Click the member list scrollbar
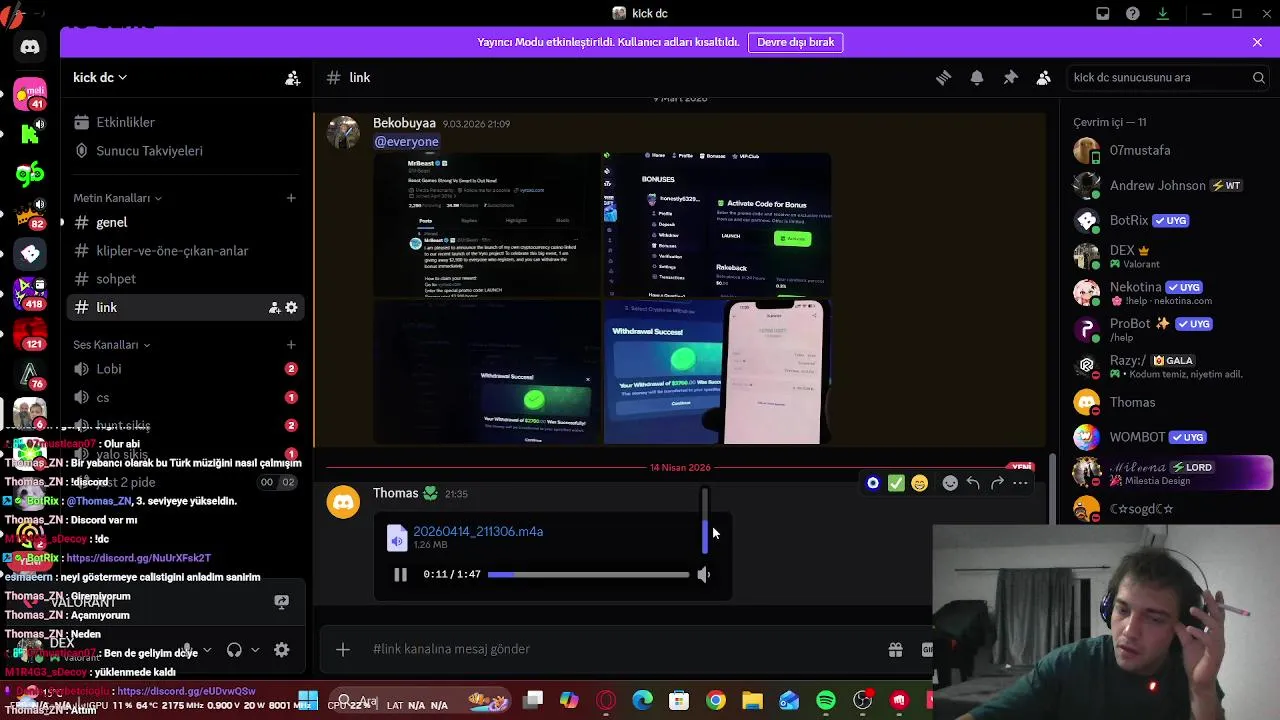This screenshot has height=720, width=1280. click(x=1052, y=490)
